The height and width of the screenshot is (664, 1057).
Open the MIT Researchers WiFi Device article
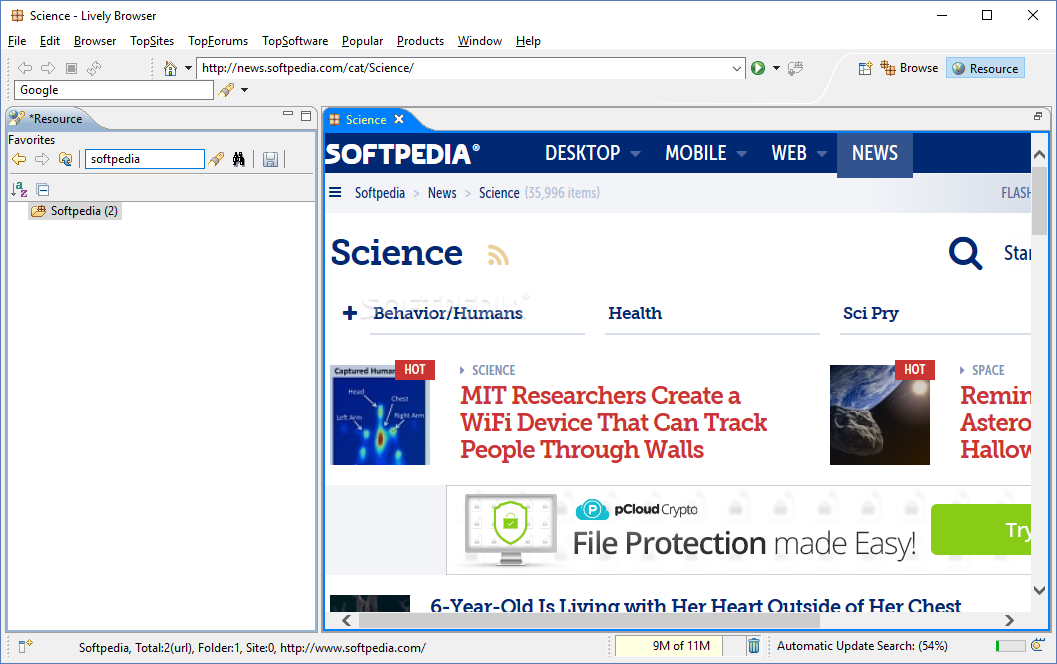pyautogui.click(x=613, y=422)
